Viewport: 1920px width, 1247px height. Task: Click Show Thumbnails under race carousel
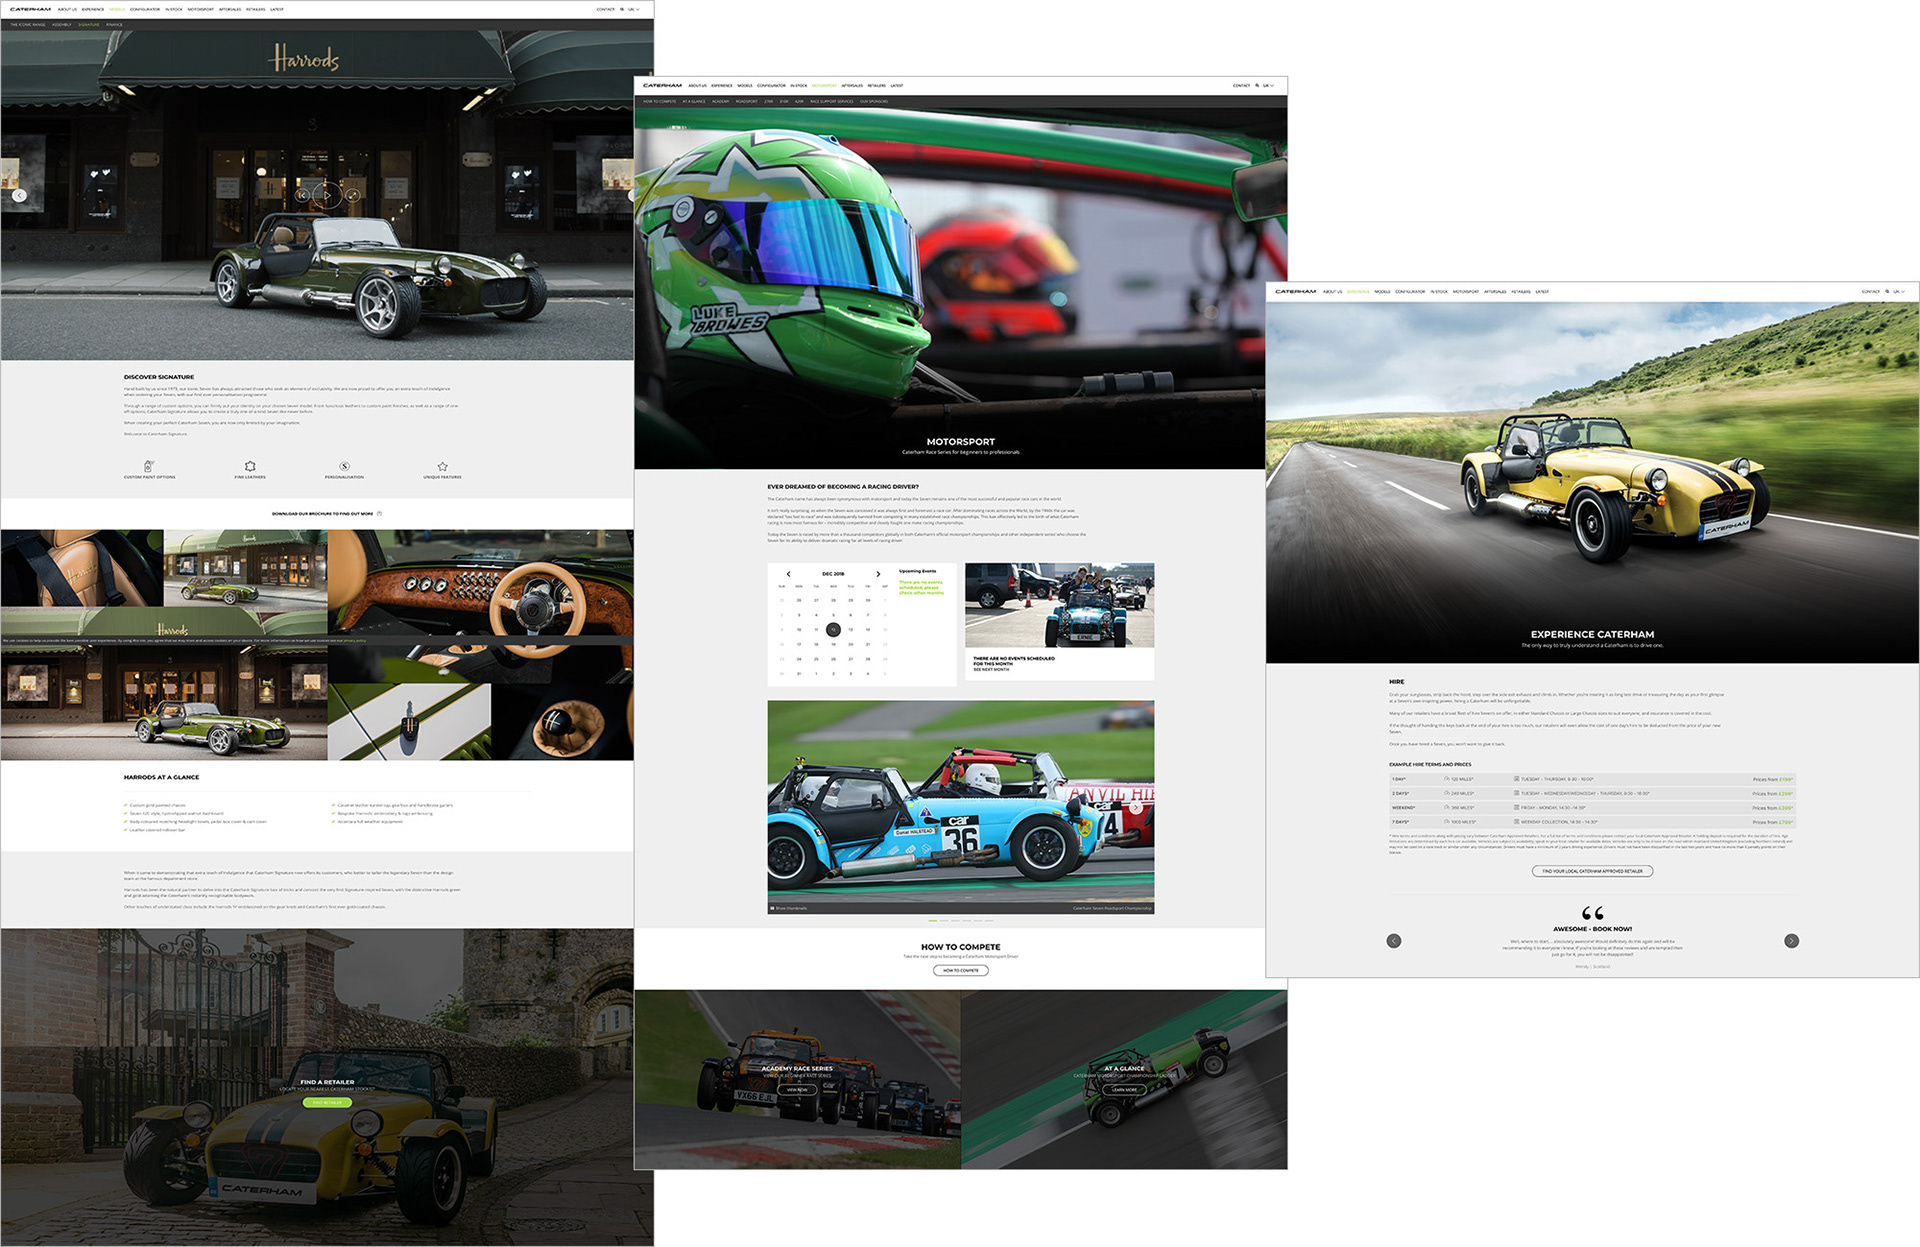tap(789, 908)
